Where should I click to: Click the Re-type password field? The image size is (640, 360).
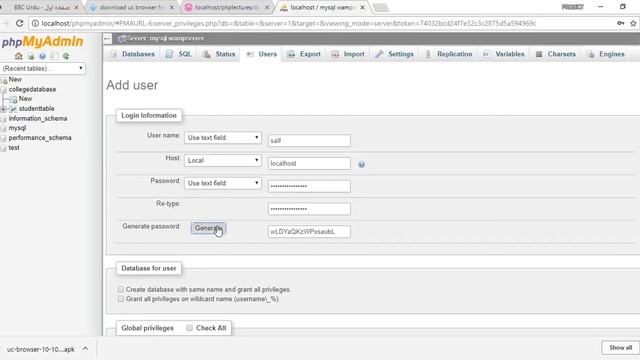pos(309,209)
